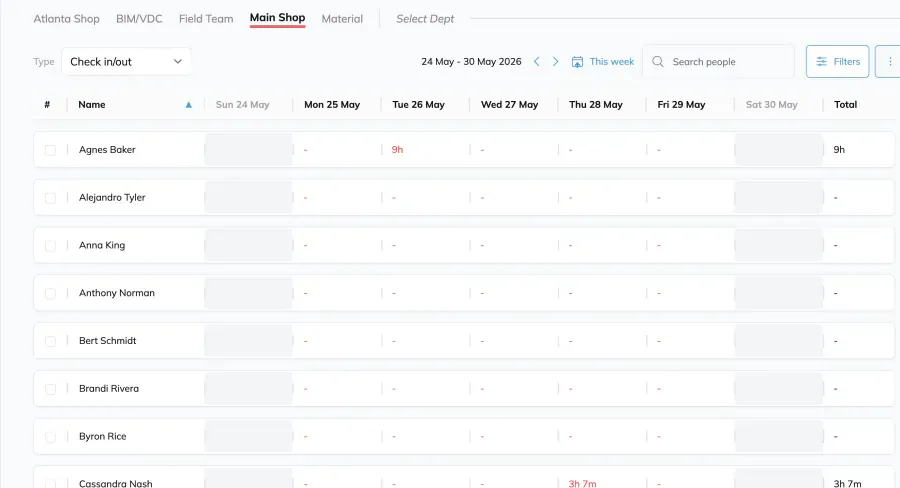Check the Bert Schmidt row checkbox
Screen dimensions: 900x488
(51, 341)
